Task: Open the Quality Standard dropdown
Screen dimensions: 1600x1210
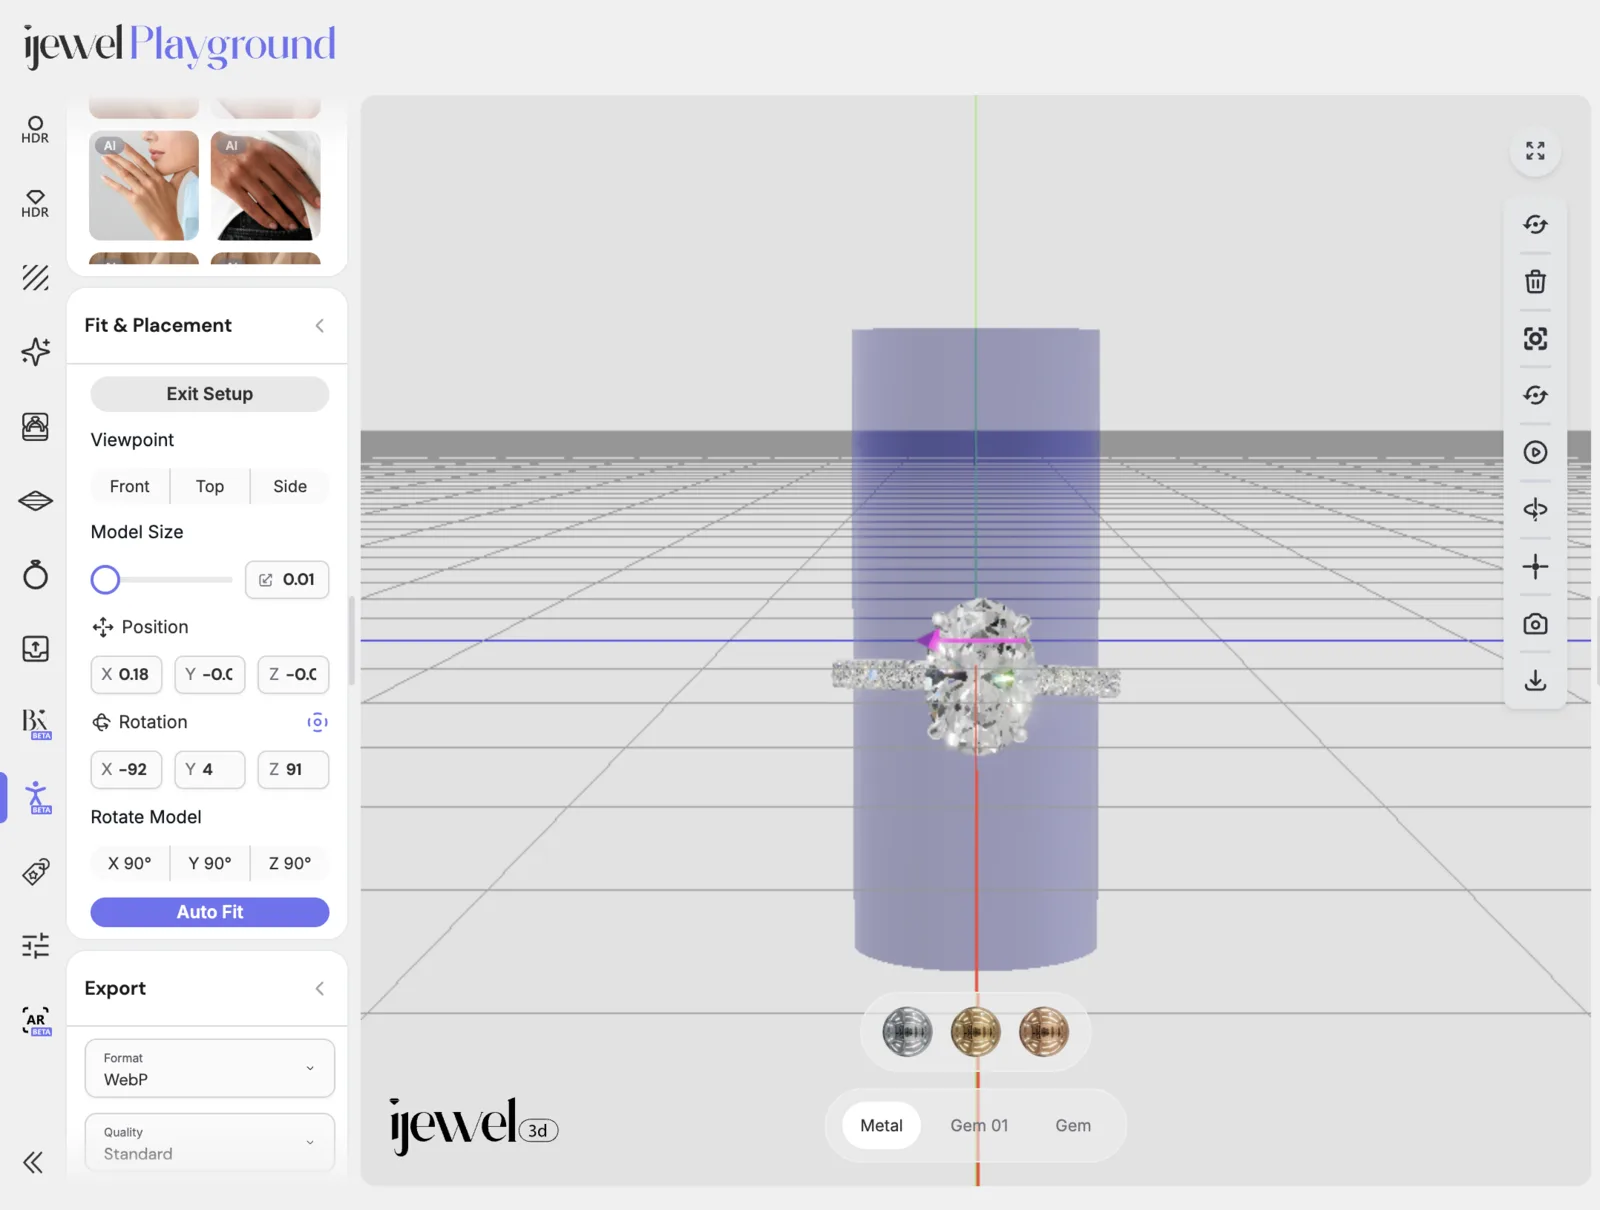Action: [x=210, y=1142]
